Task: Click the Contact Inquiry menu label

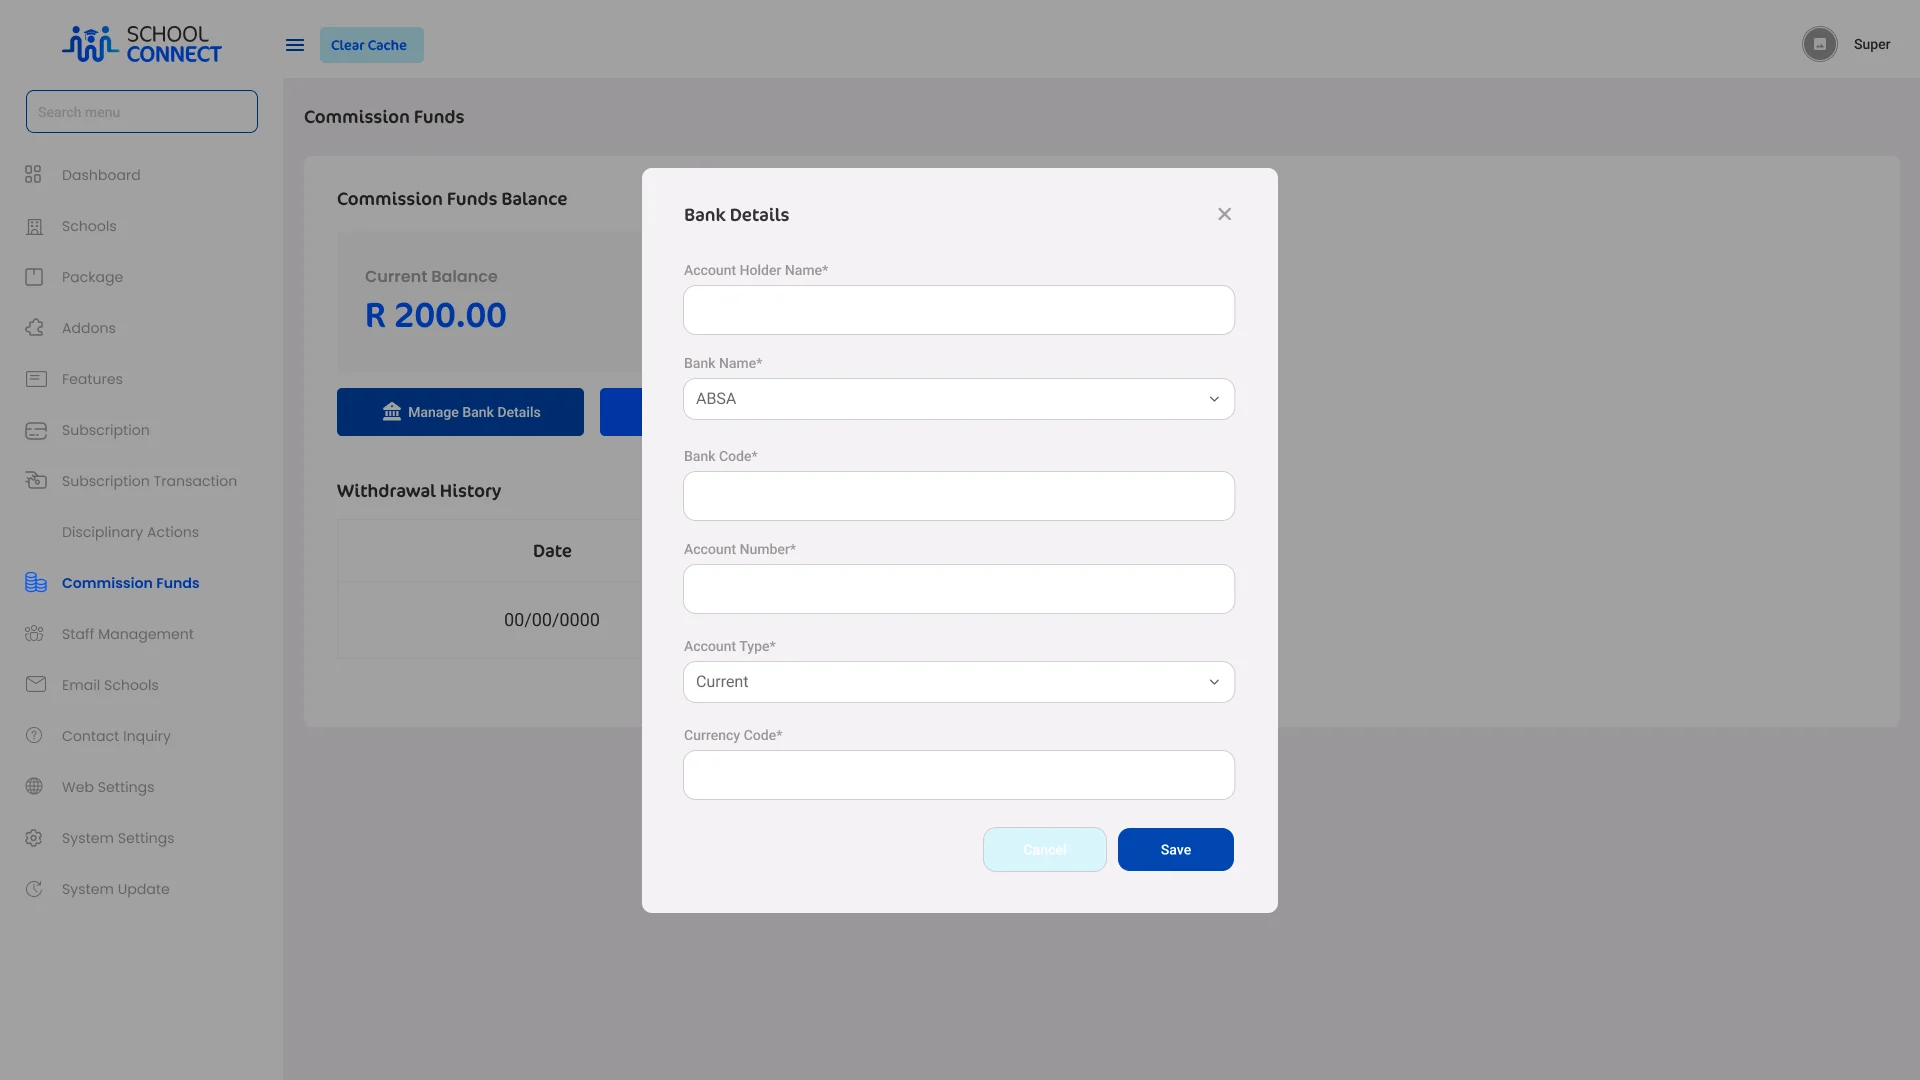Action: click(116, 736)
